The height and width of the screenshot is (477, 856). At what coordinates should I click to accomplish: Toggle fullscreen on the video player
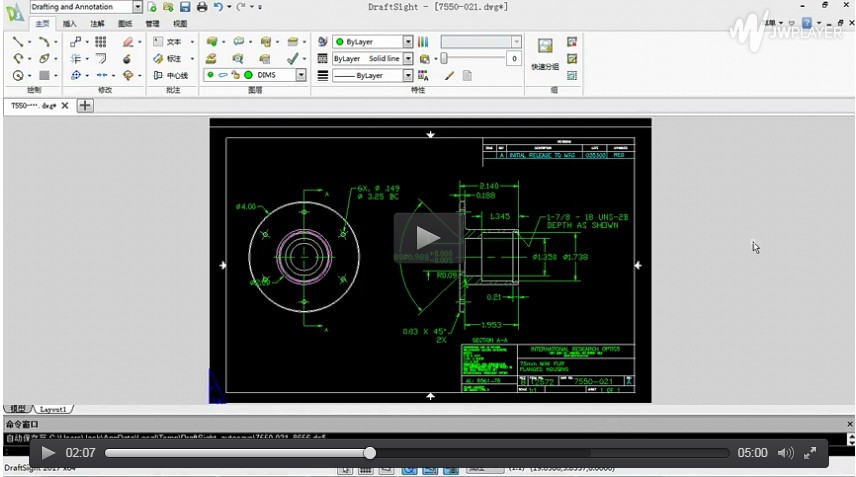click(810, 453)
